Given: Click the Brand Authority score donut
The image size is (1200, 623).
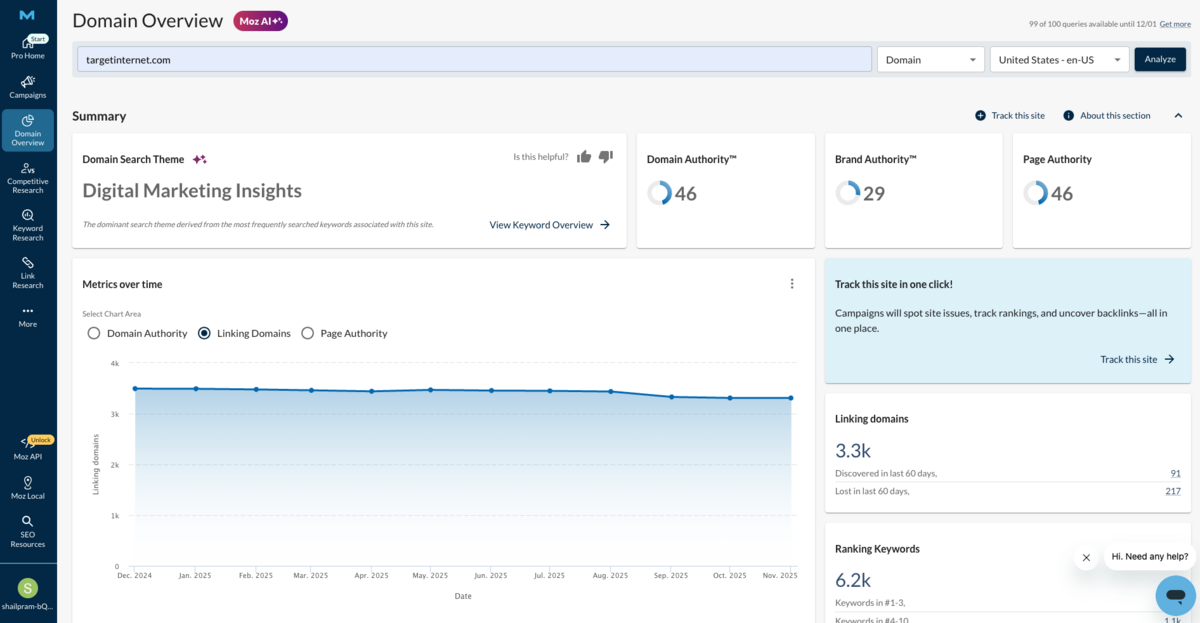Looking at the screenshot, I should pyautogui.click(x=848, y=193).
